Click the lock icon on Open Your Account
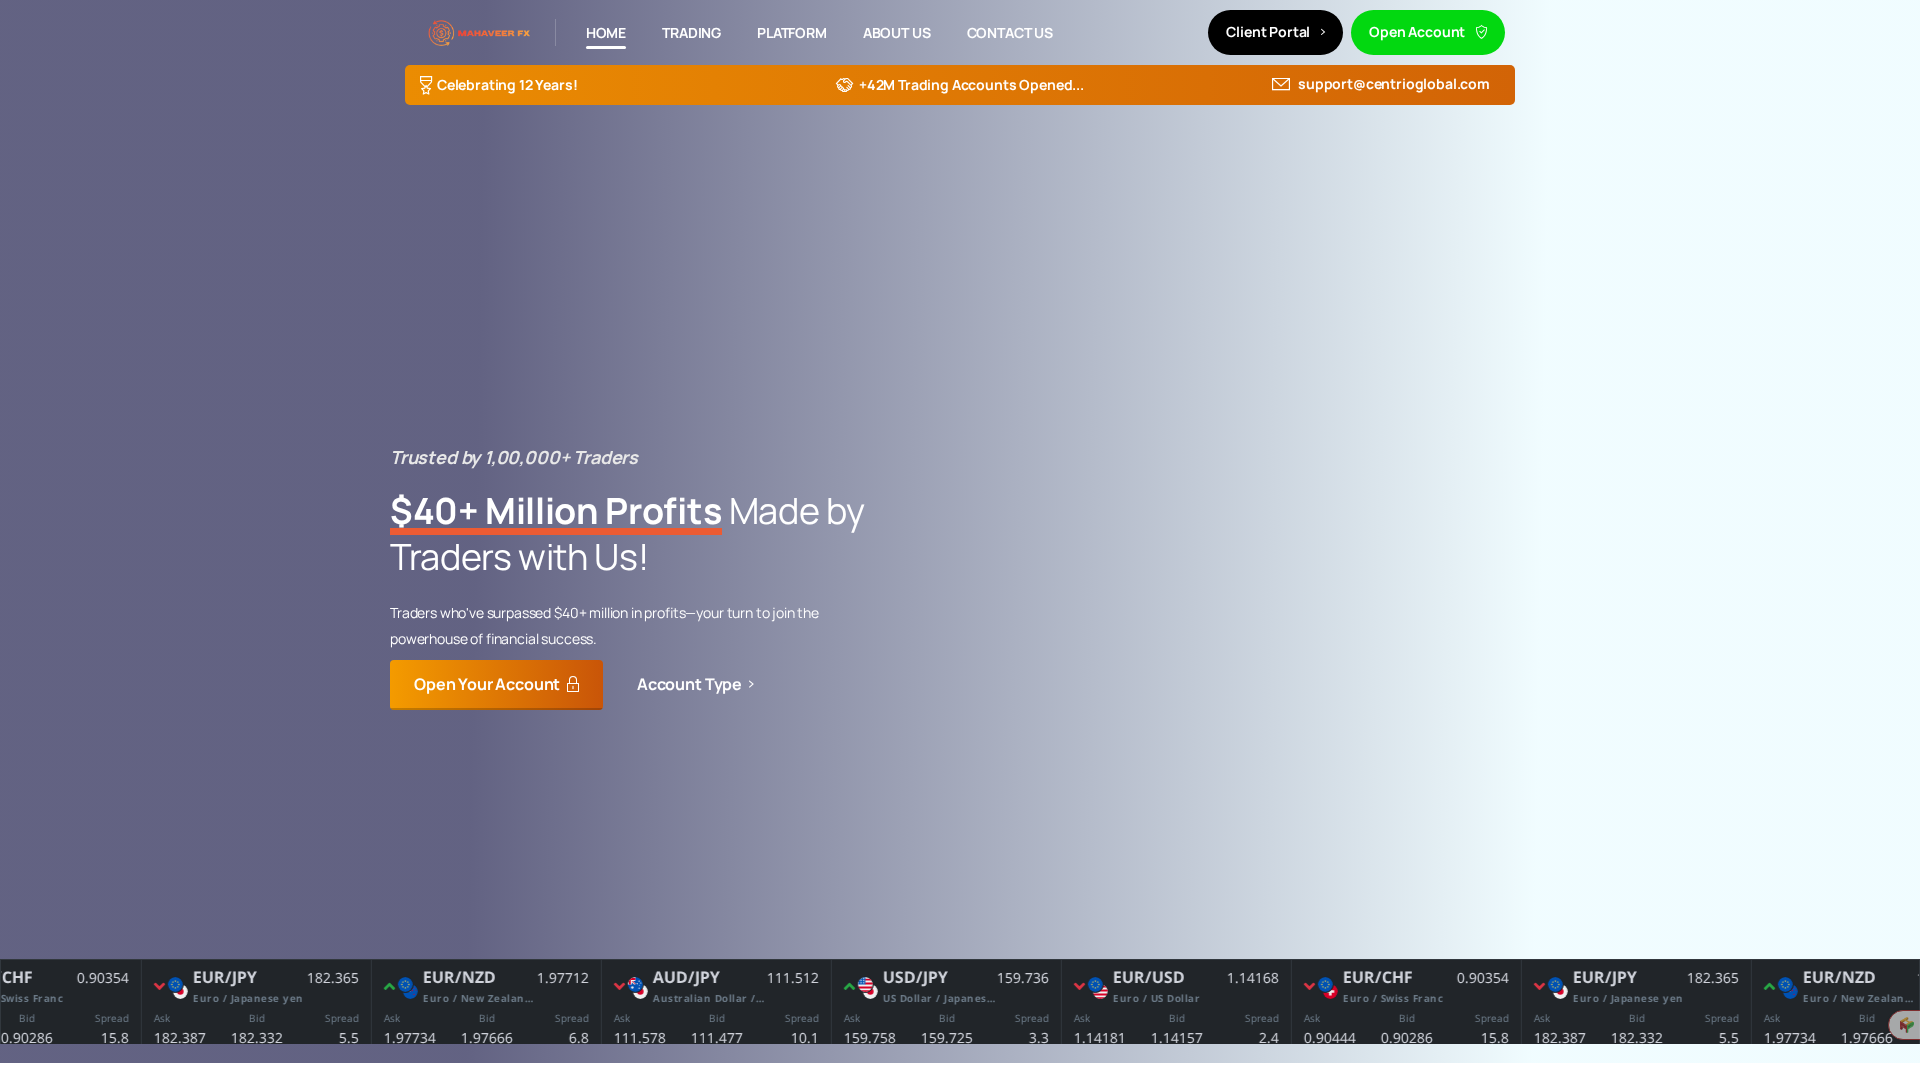The image size is (1920, 1080). (572, 684)
